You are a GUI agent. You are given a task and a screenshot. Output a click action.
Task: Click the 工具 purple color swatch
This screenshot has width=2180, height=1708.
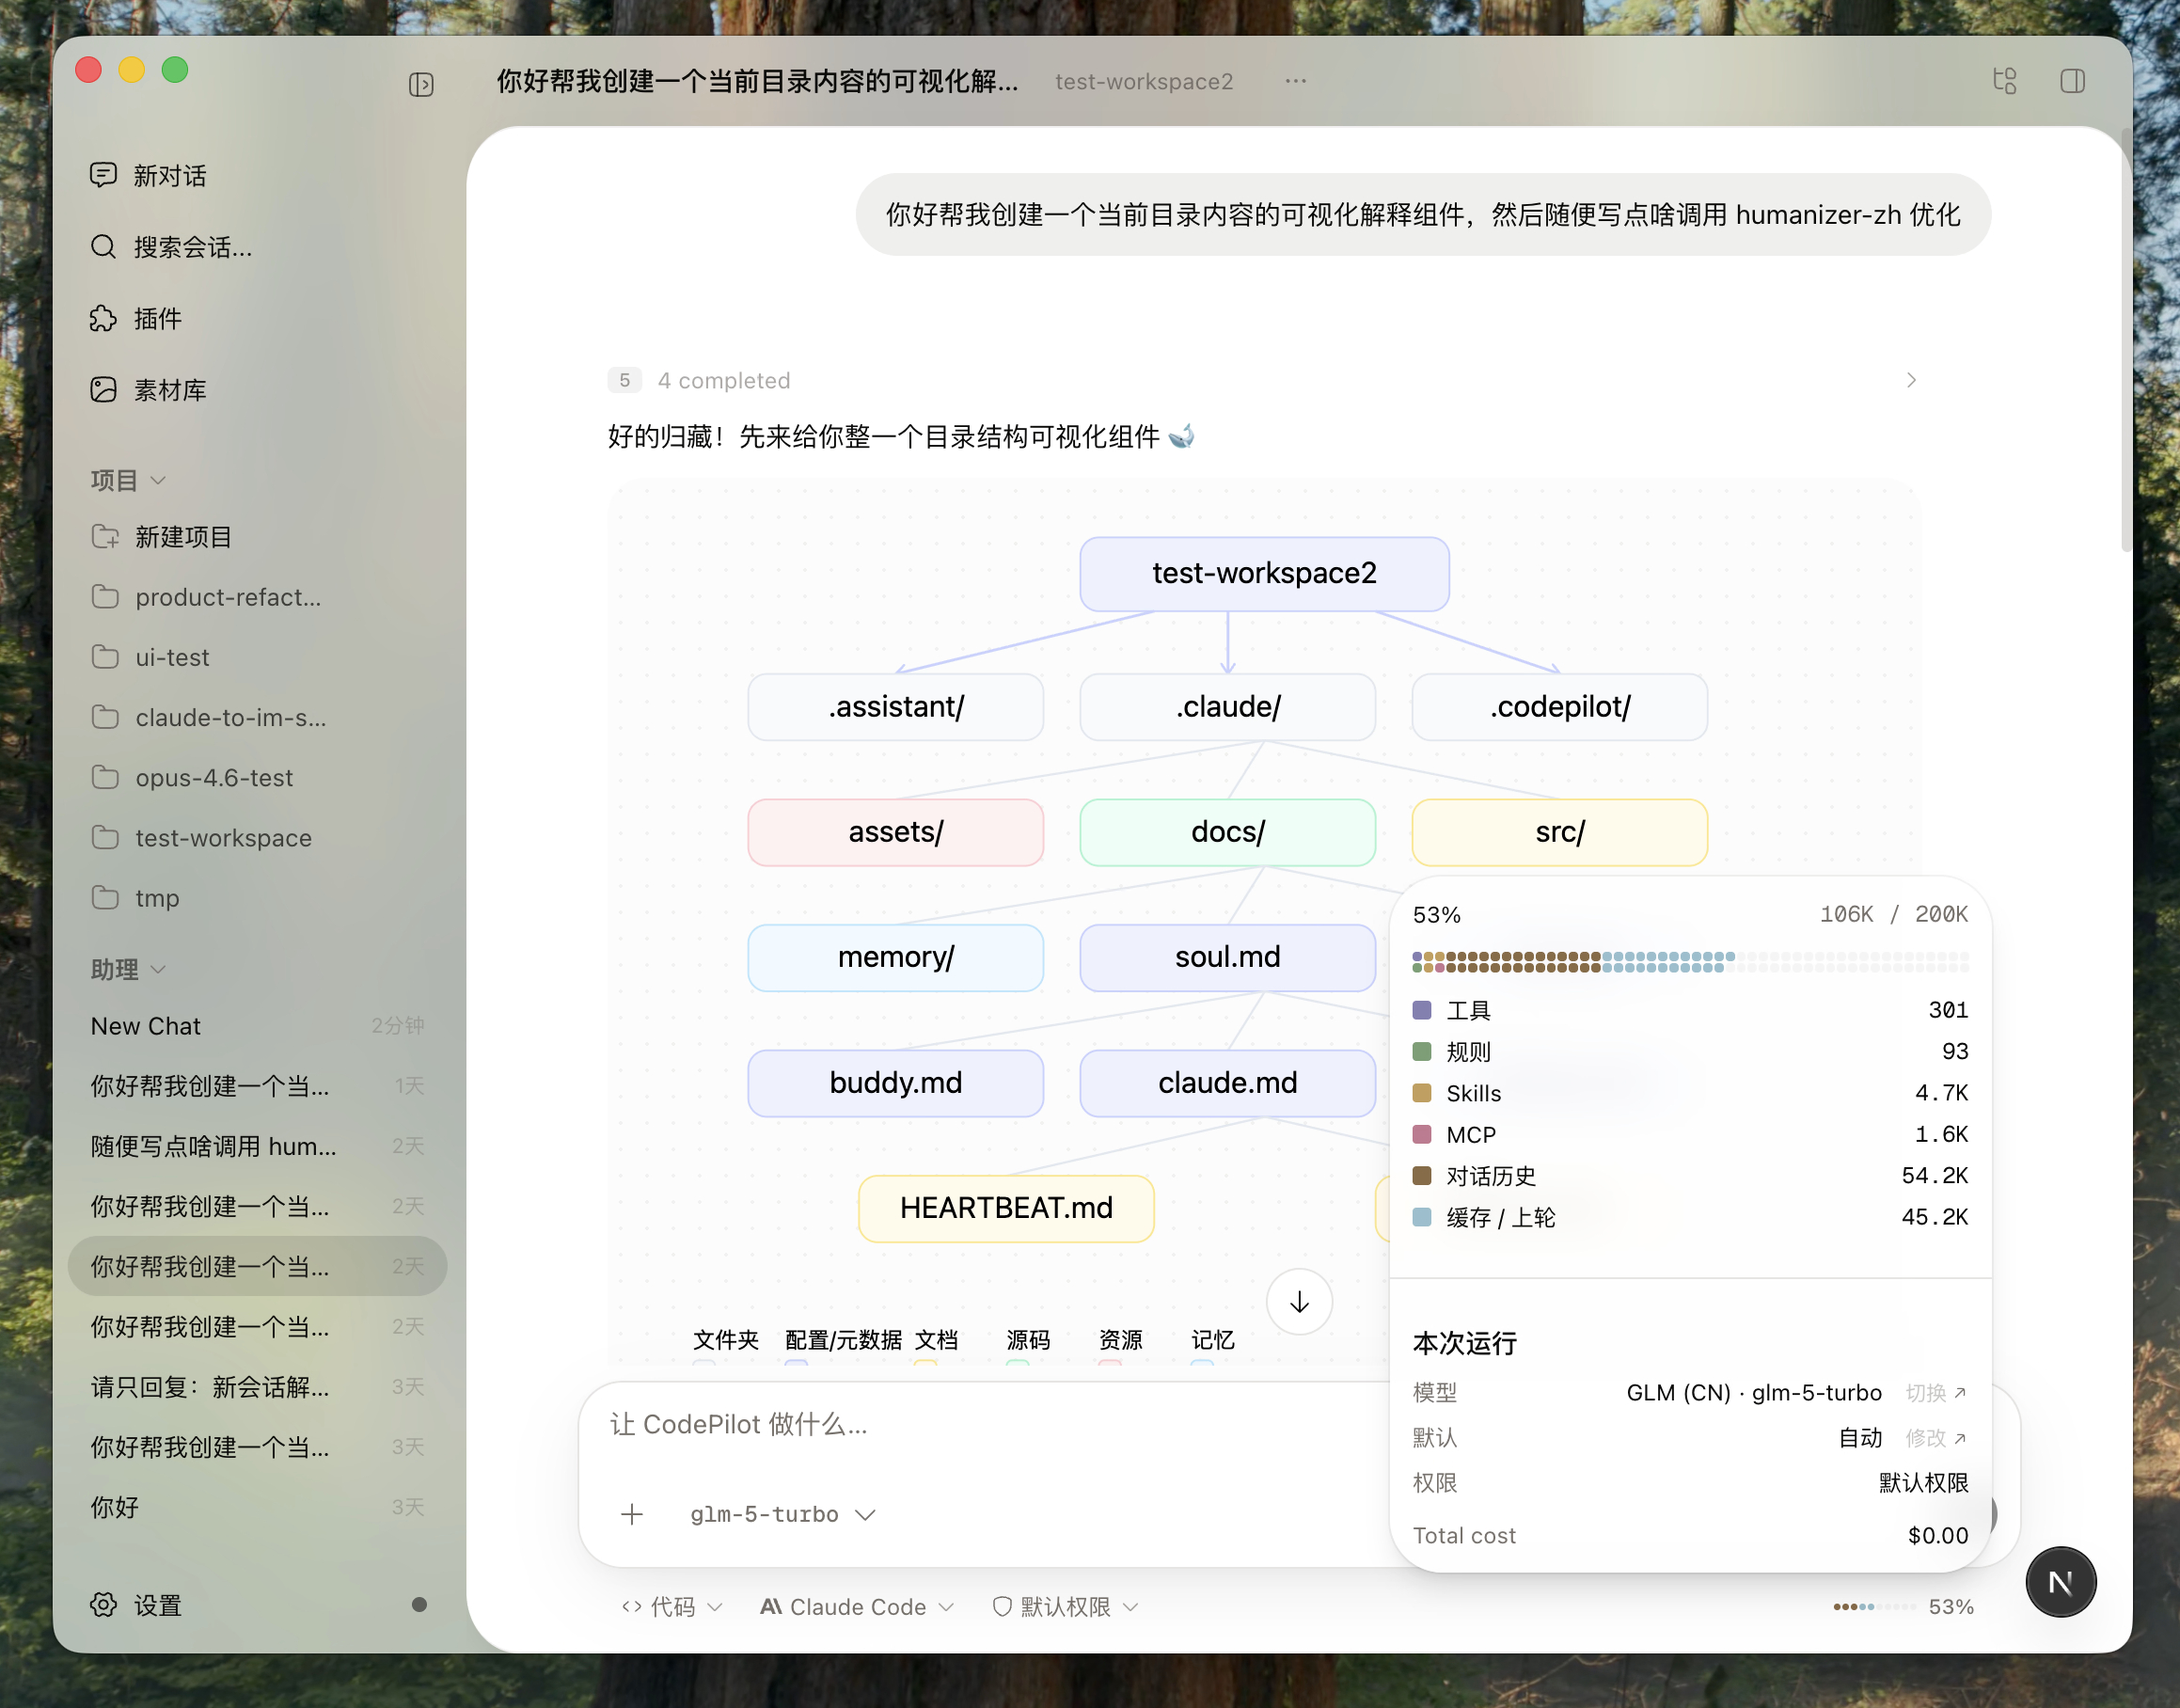click(1421, 1009)
